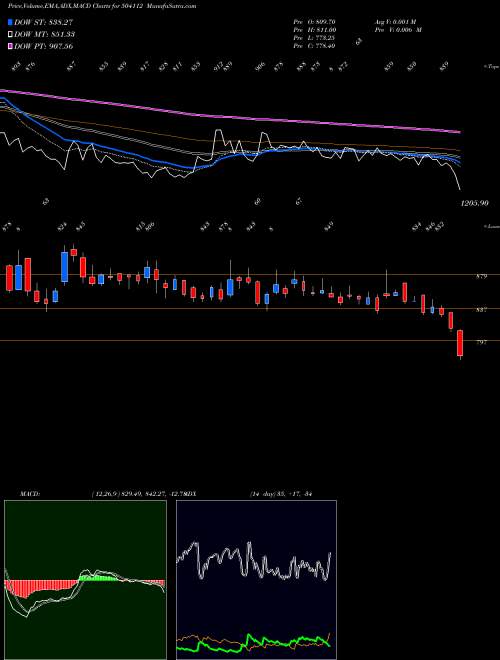Click the 'Pre H: 811.60' value
This screenshot has width=500, height=660.
[314, 30]
